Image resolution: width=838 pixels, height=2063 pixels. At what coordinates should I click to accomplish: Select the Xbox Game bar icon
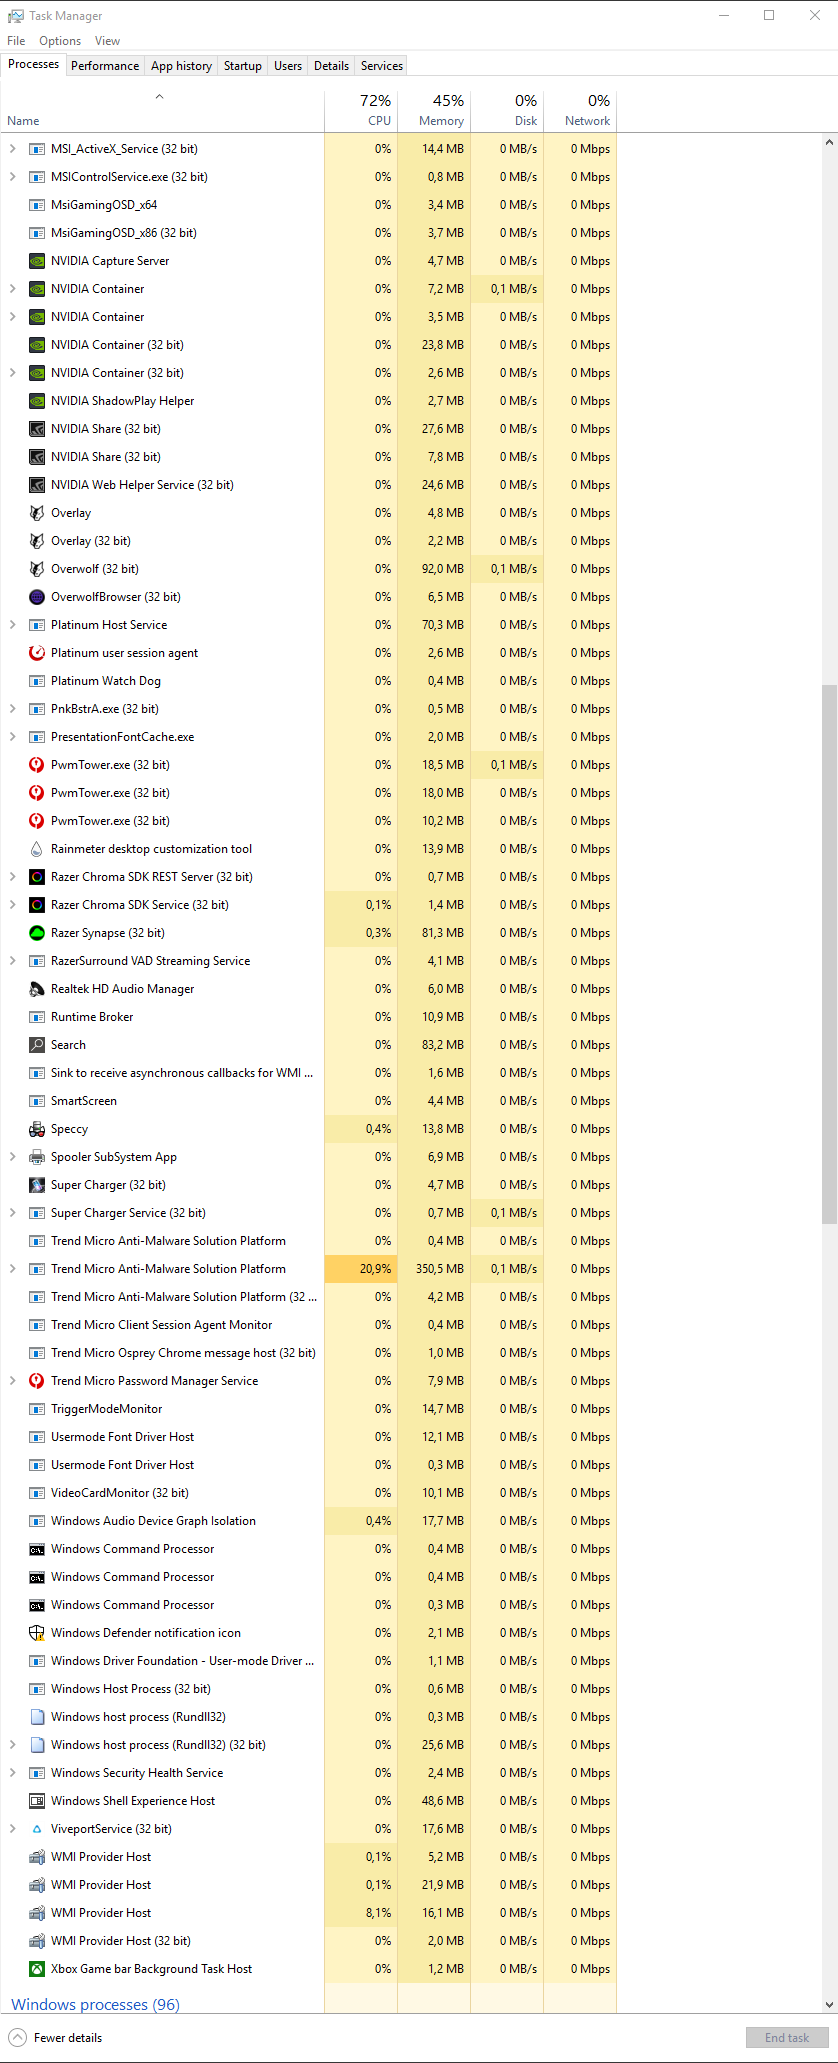(37, 1969)
